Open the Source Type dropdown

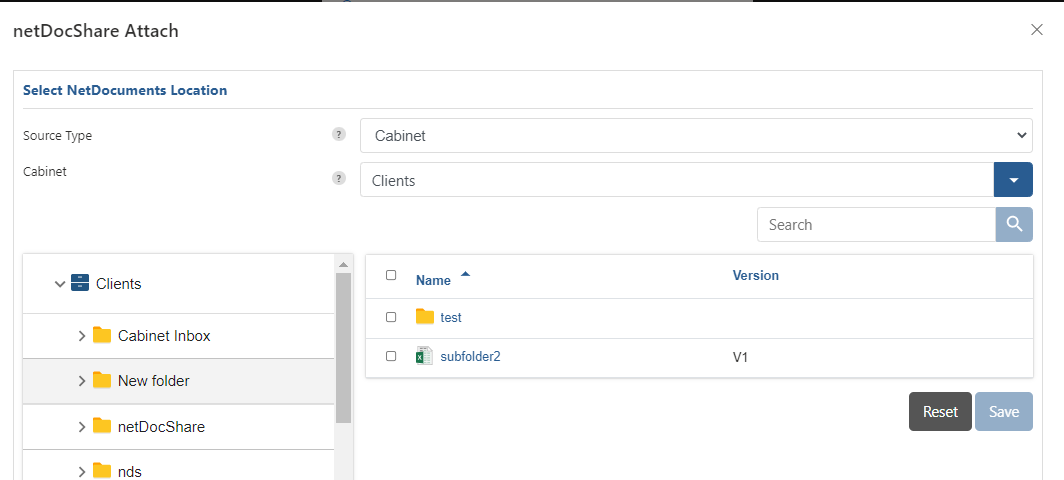click(x=696, y=136)
